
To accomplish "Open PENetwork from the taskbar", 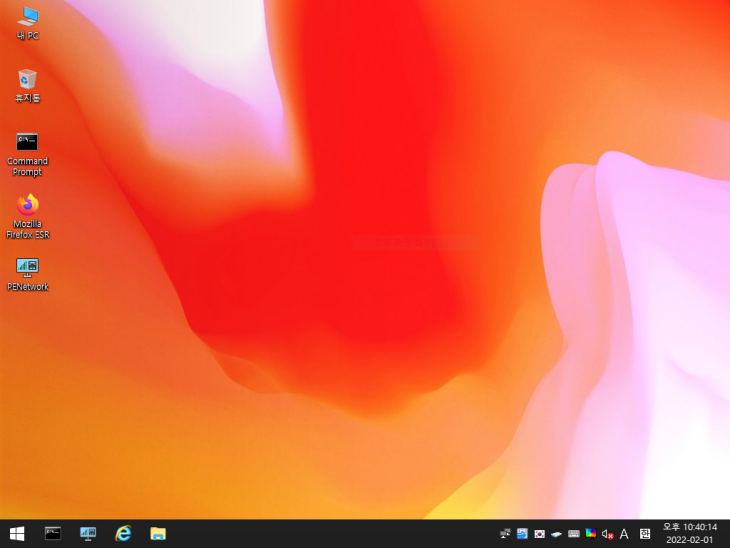I will point(88,534).
